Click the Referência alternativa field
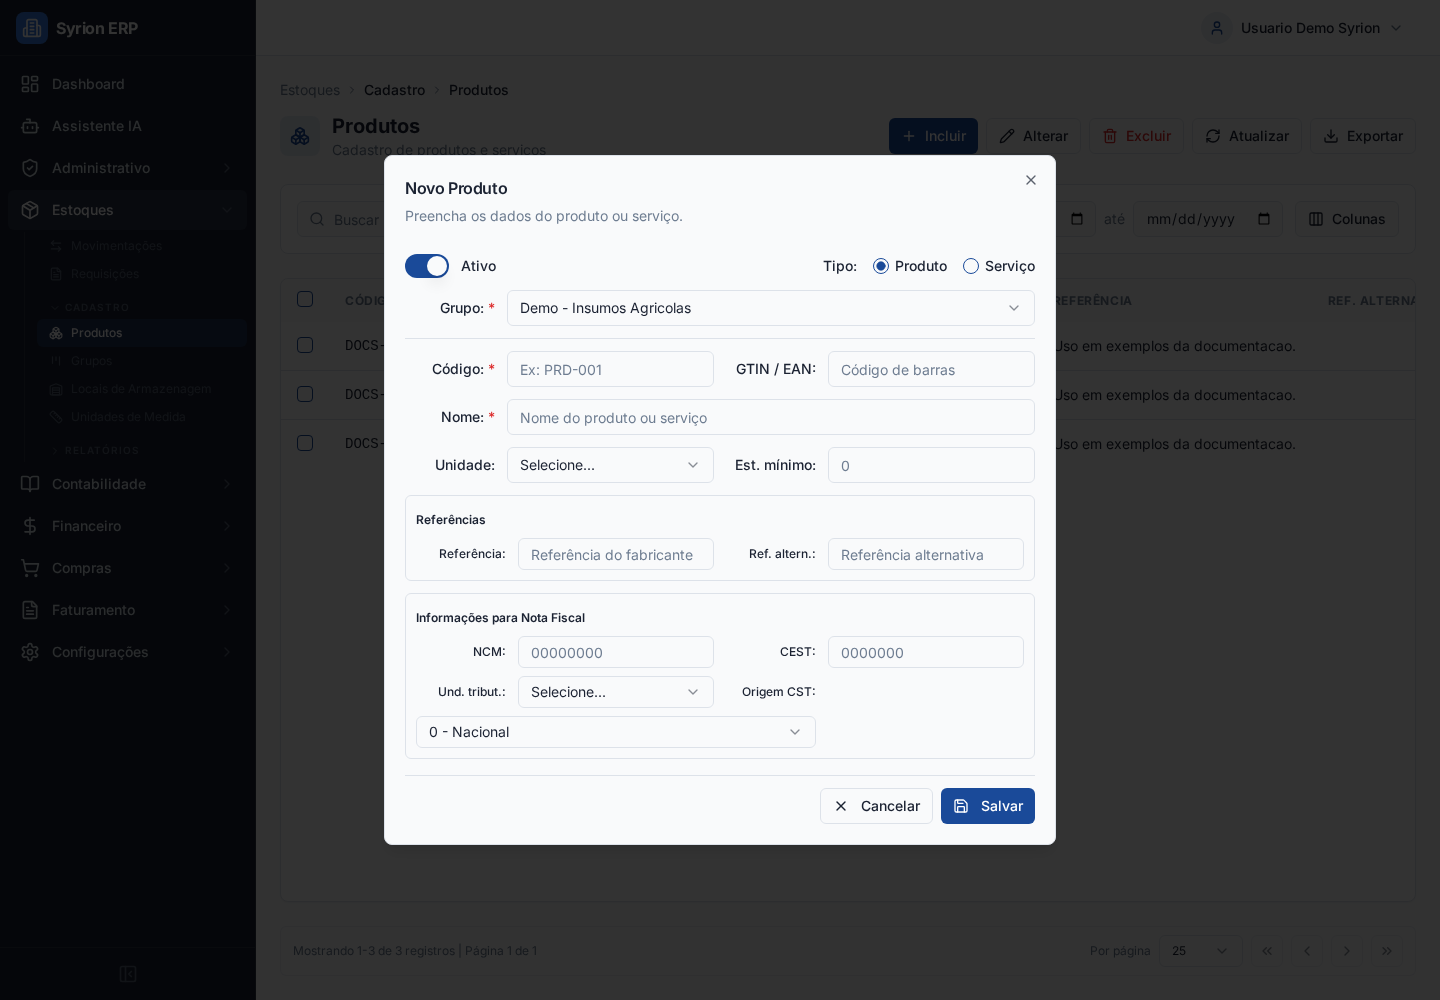1440x1000 pixels. click(x=926, y=554)
